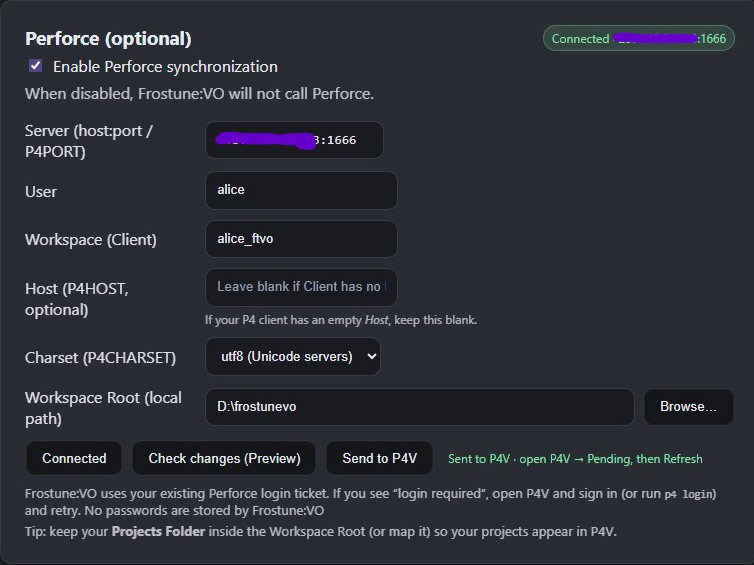Click the User label text
Viewport: 754px width, 565px height.
point(41,191)
